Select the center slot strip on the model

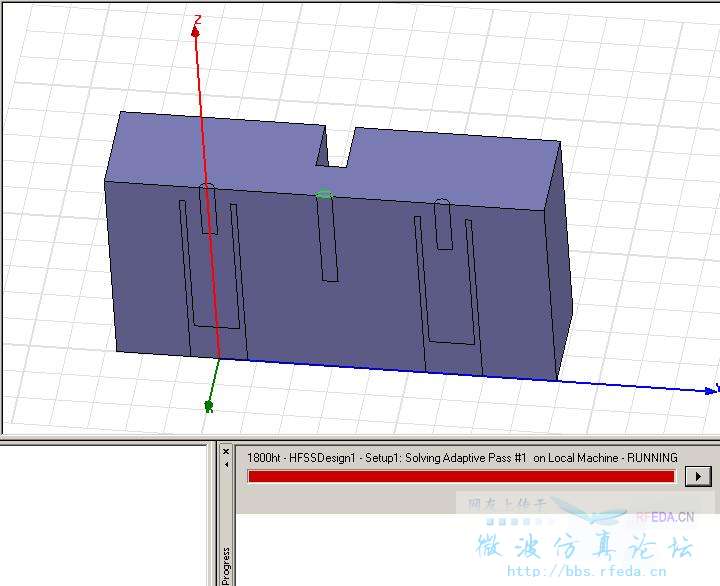tap(328, 239)
